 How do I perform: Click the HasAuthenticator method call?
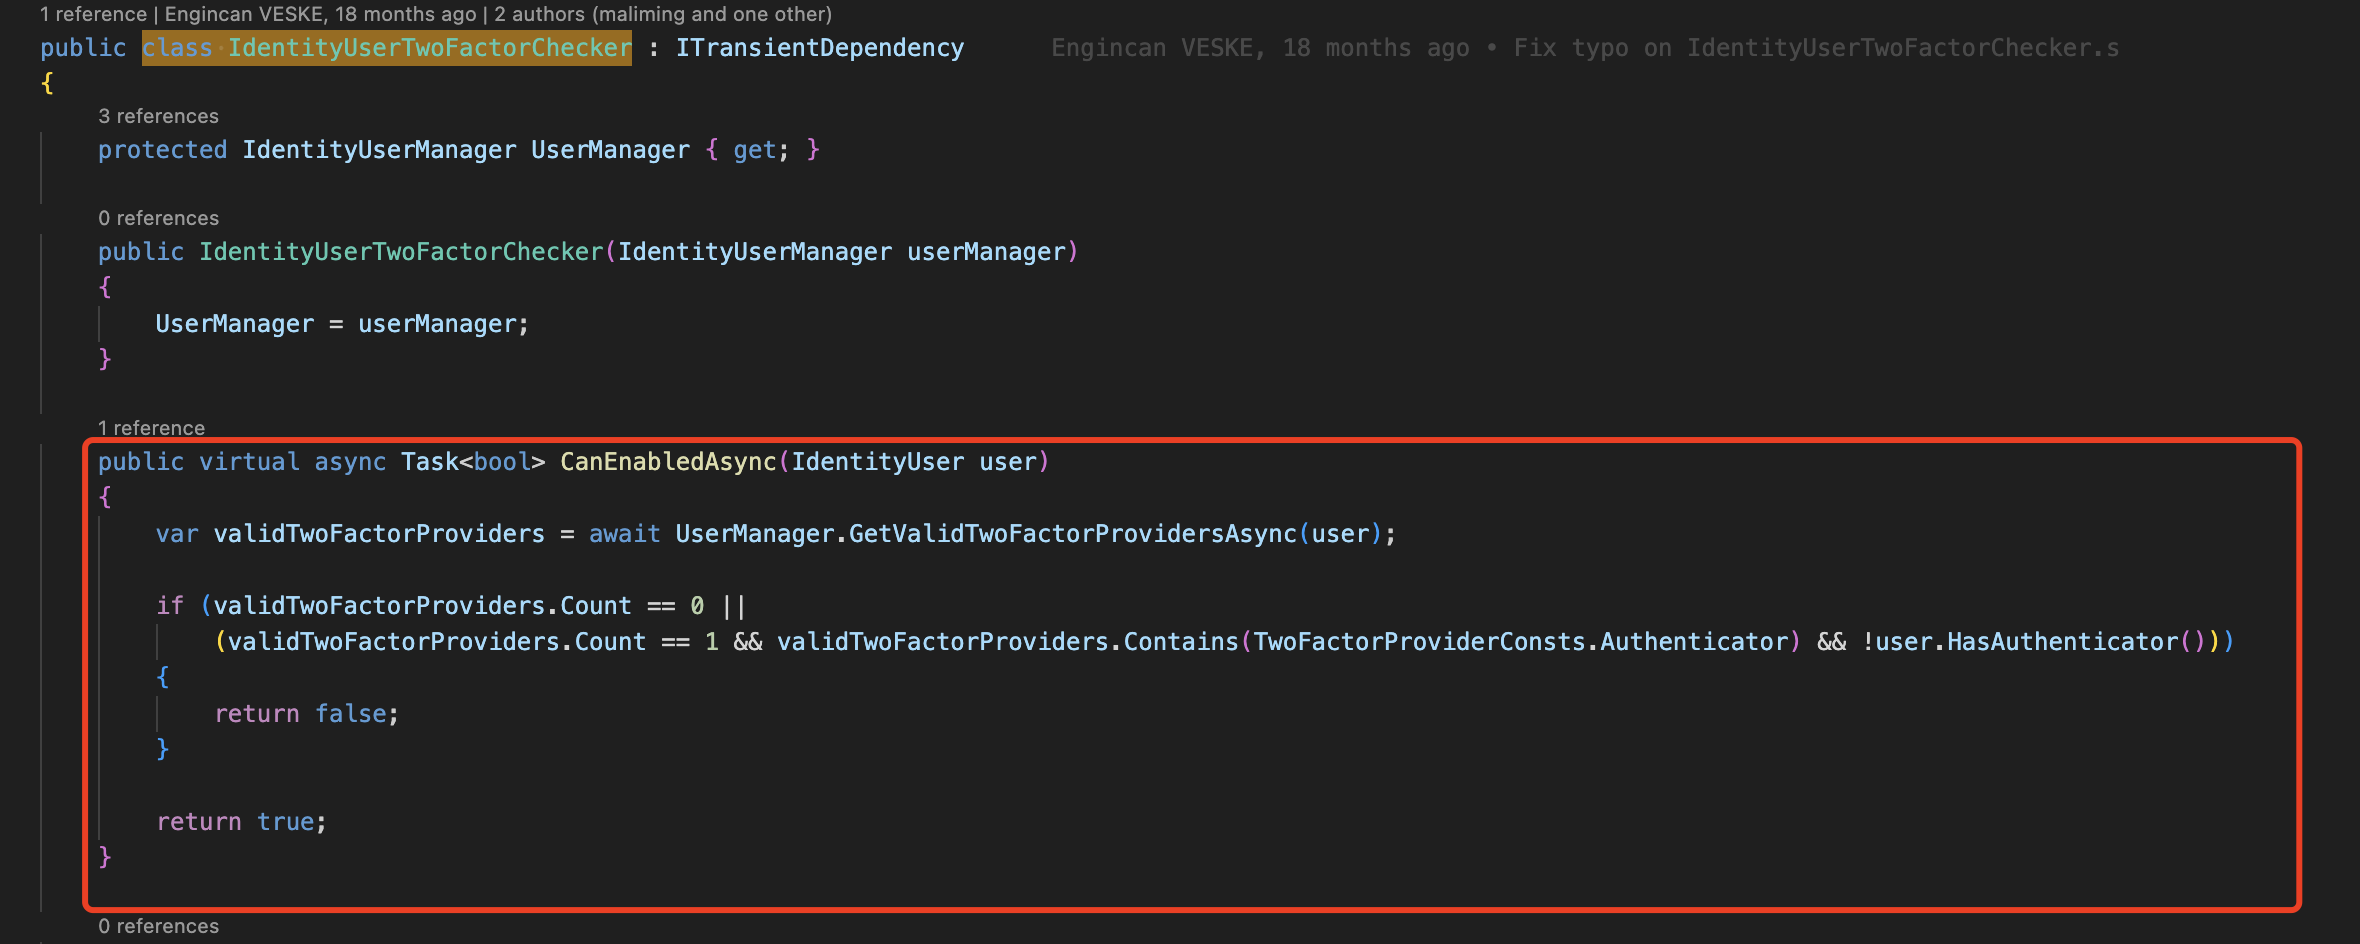coord(2061,642)
